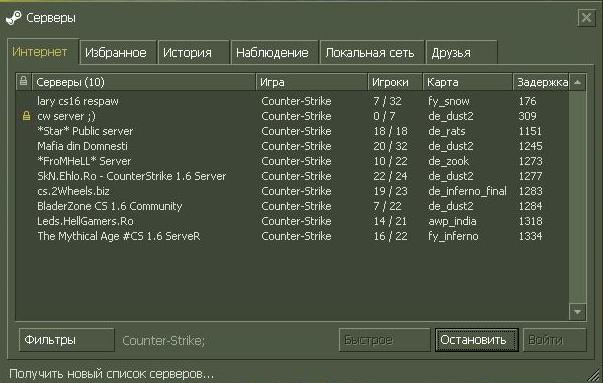The width and height of the screenshot is (603, 383).
Task: Click the Войти button
Action: pyautogui.click(x=554, y=340)
